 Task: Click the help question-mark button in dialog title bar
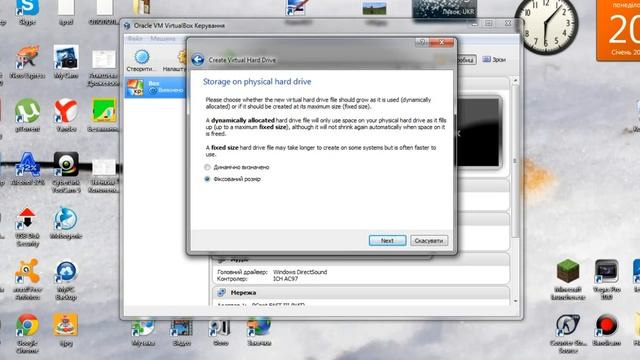422,42
